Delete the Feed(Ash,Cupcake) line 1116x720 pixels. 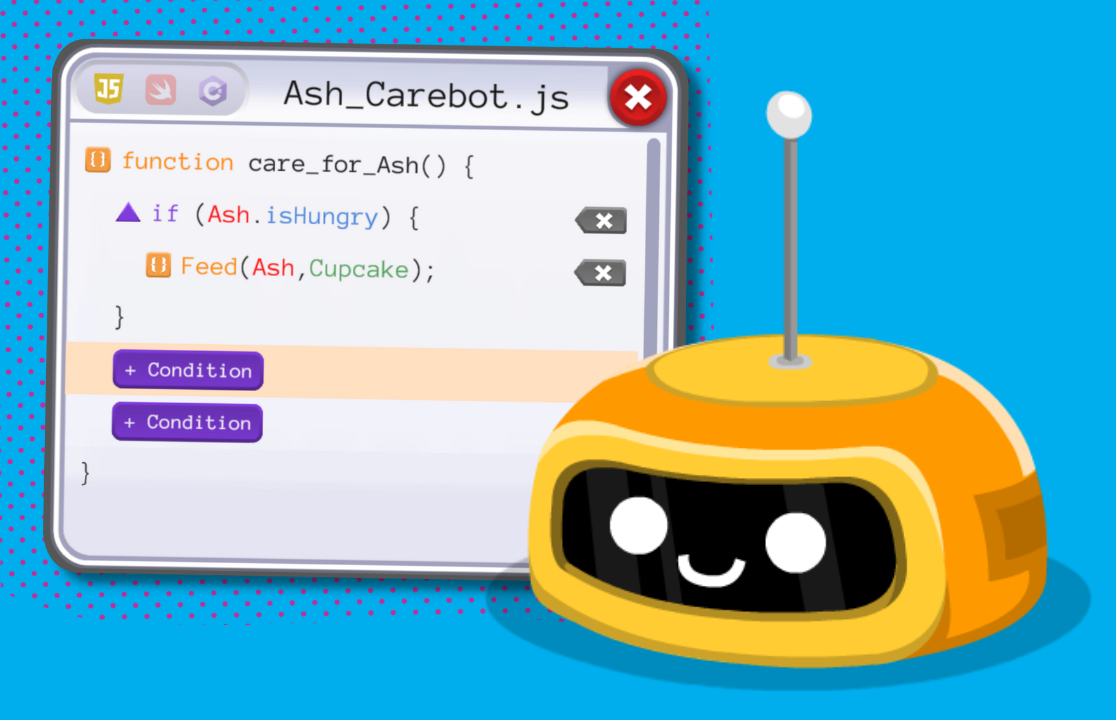coord(600,272)
